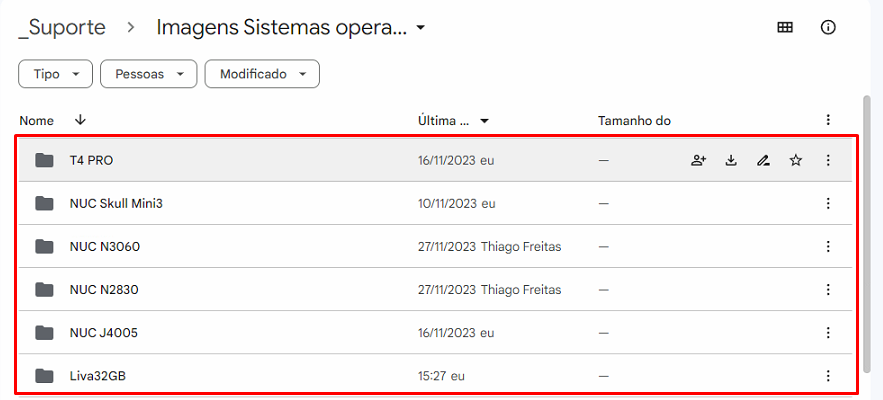The image size is (883, 400).
Task: Open more actions for NUC Skull Mini3
Action: point(828,203)
